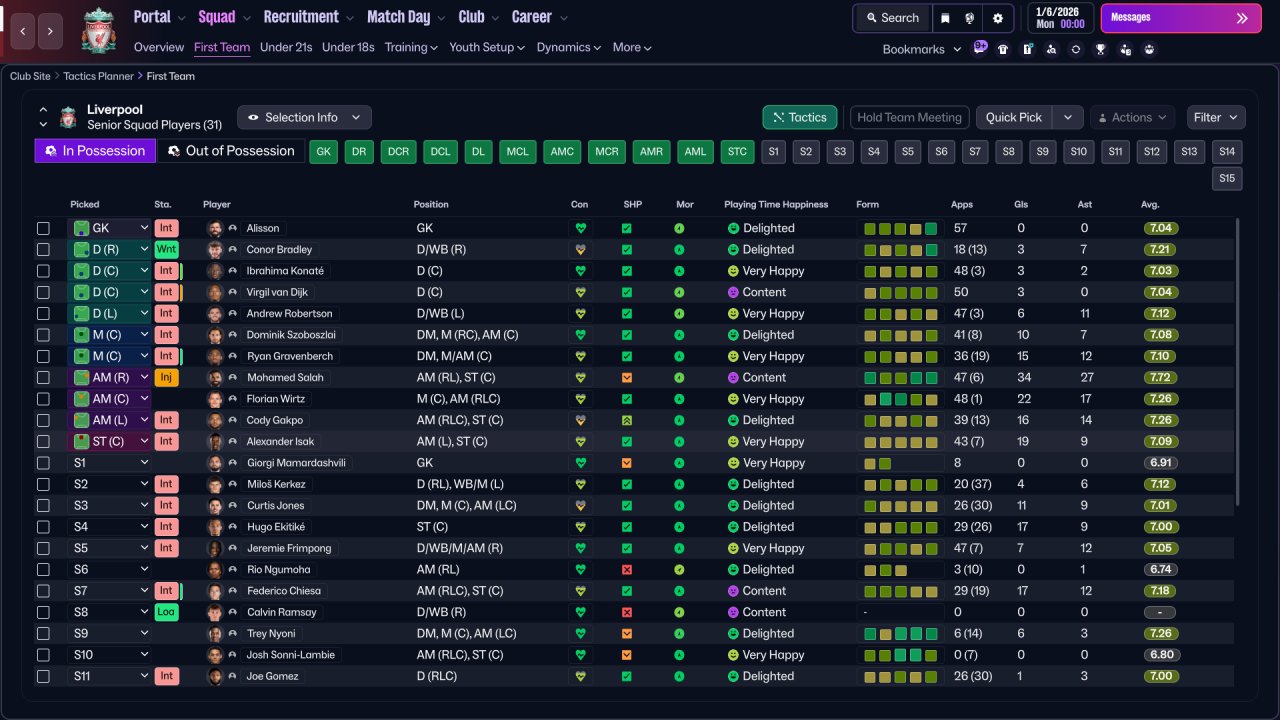Select the green STC position slot
The height and width of the screenshot is (720, 1280).
tap(737, 152)
